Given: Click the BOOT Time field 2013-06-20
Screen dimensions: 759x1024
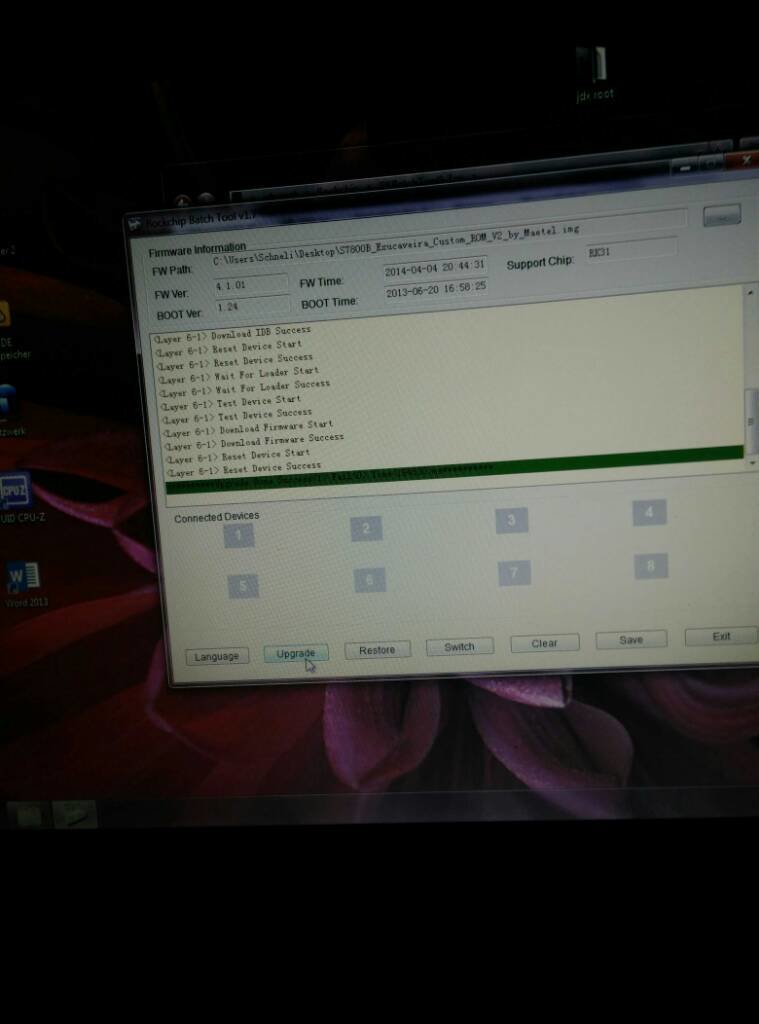Looking at the screenshot, I should pos(436,290).
